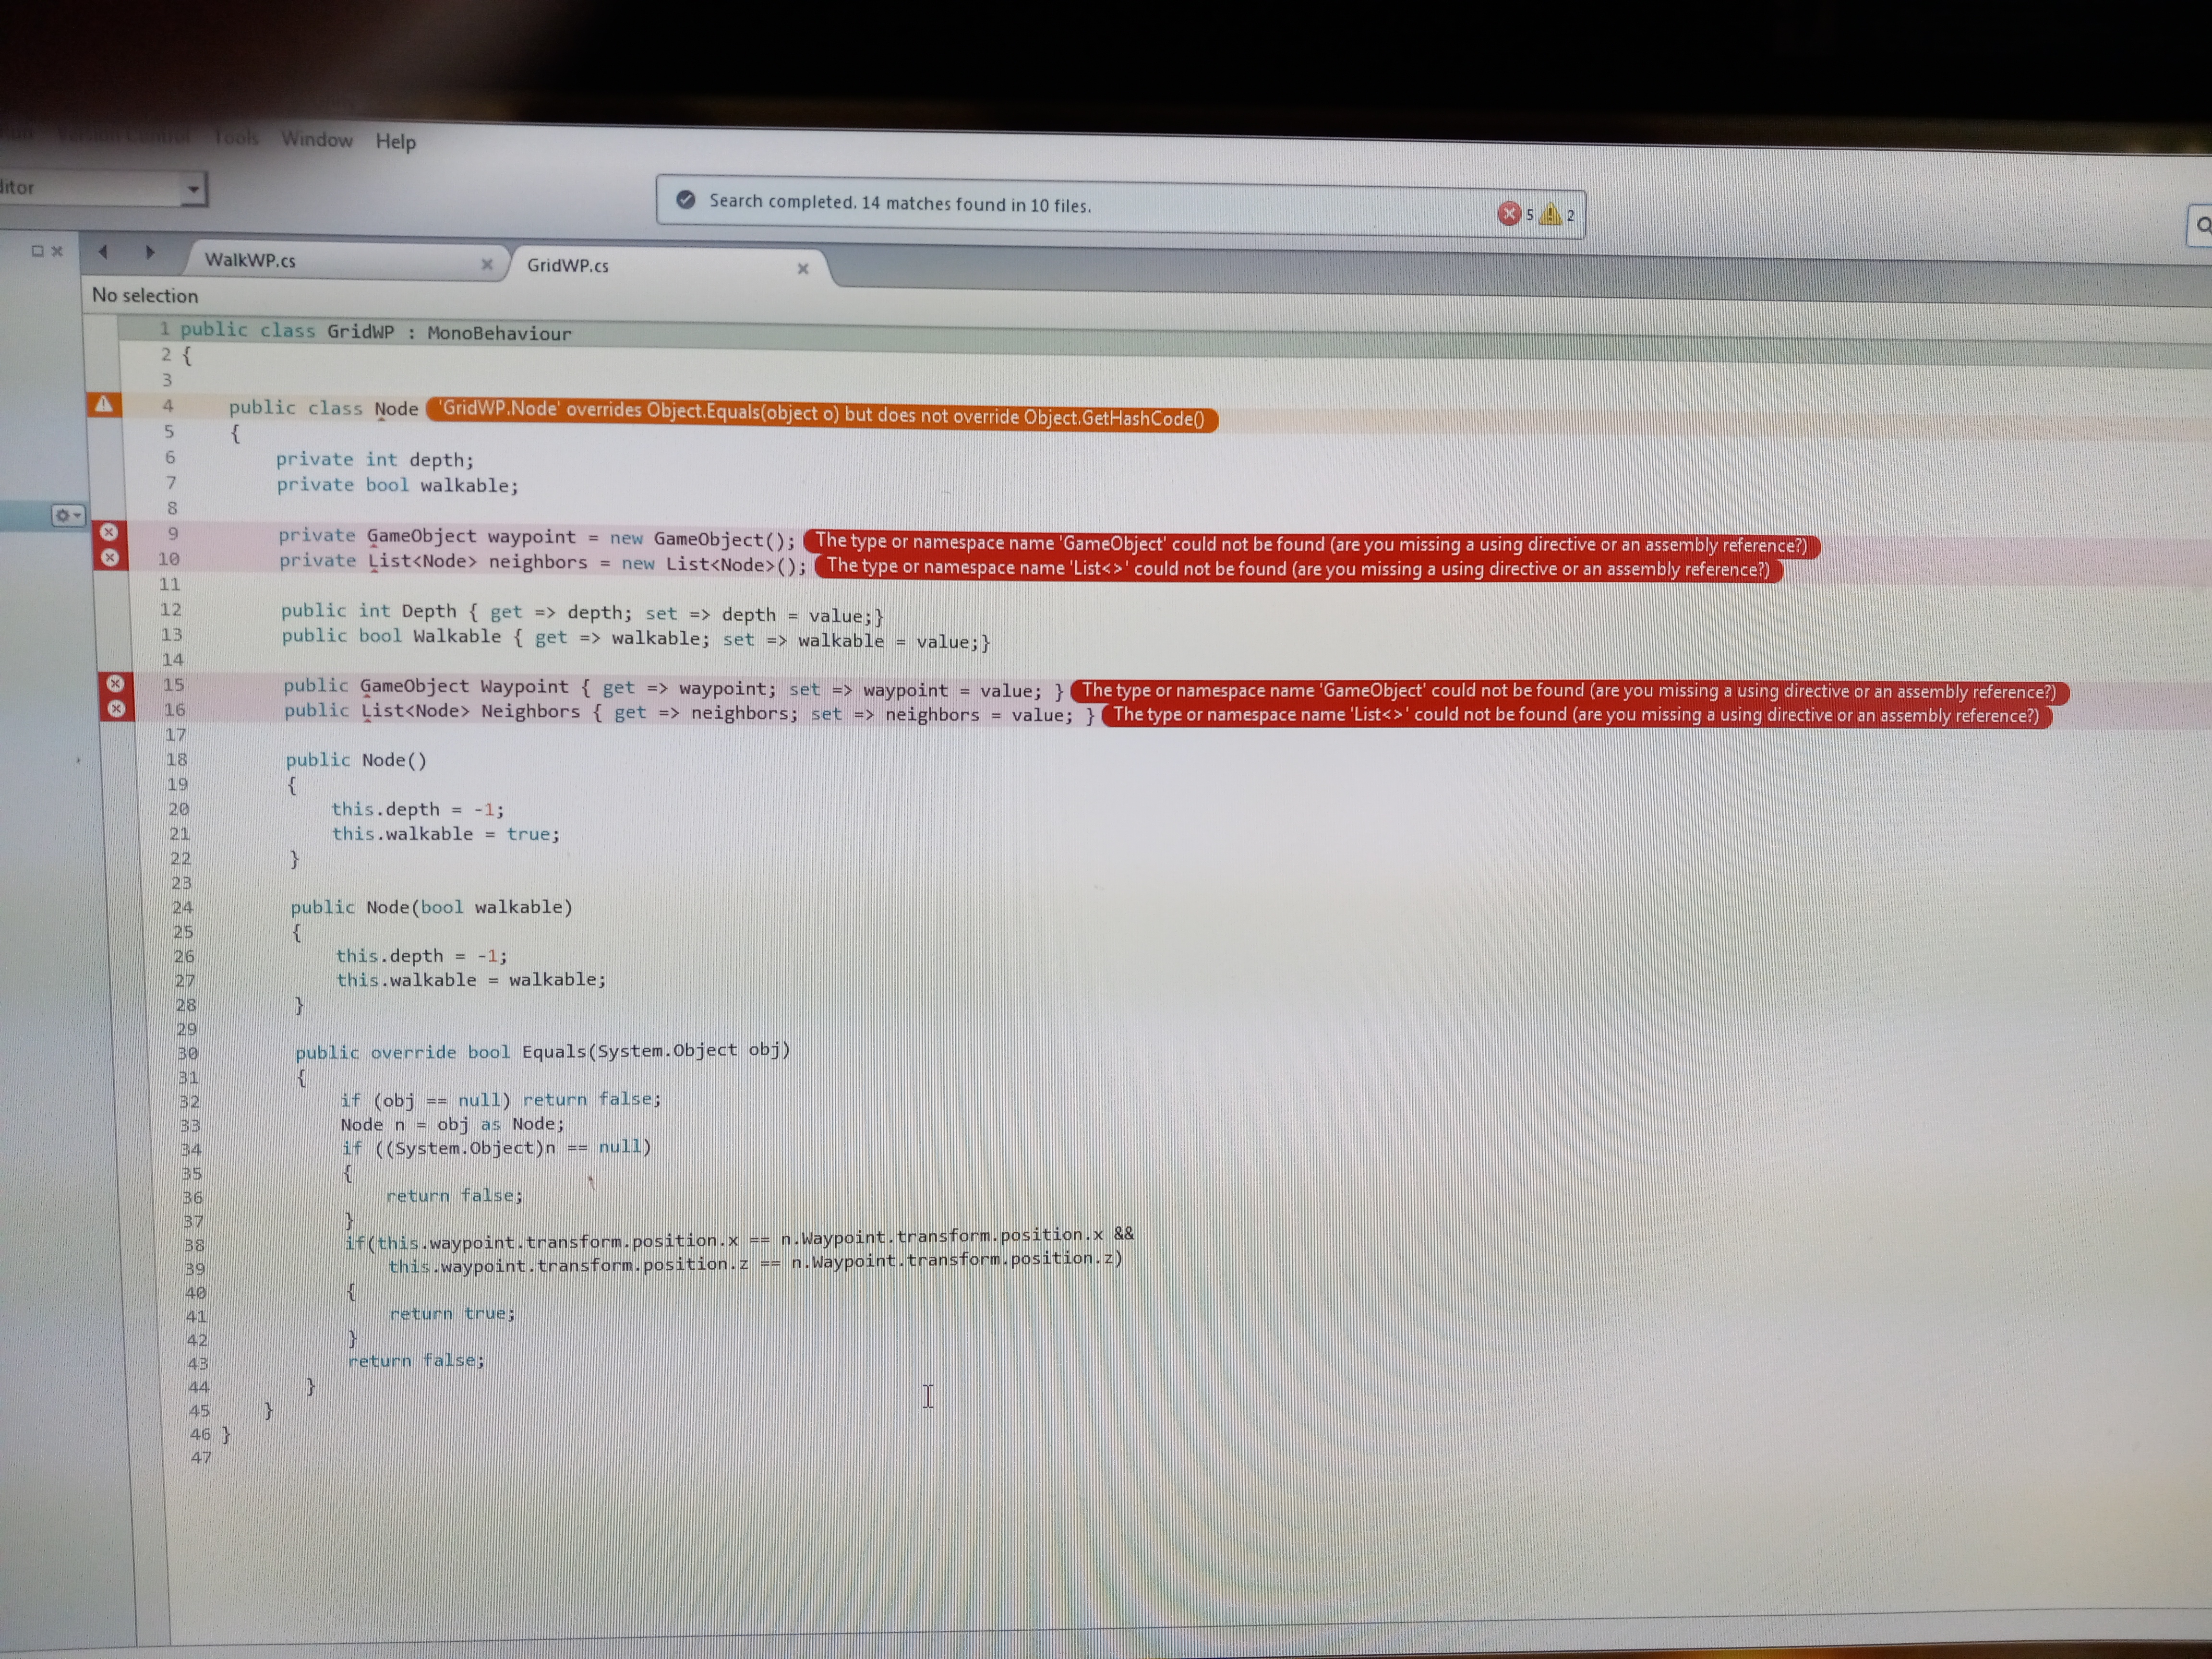Open the Window menu

click(317, 140)
